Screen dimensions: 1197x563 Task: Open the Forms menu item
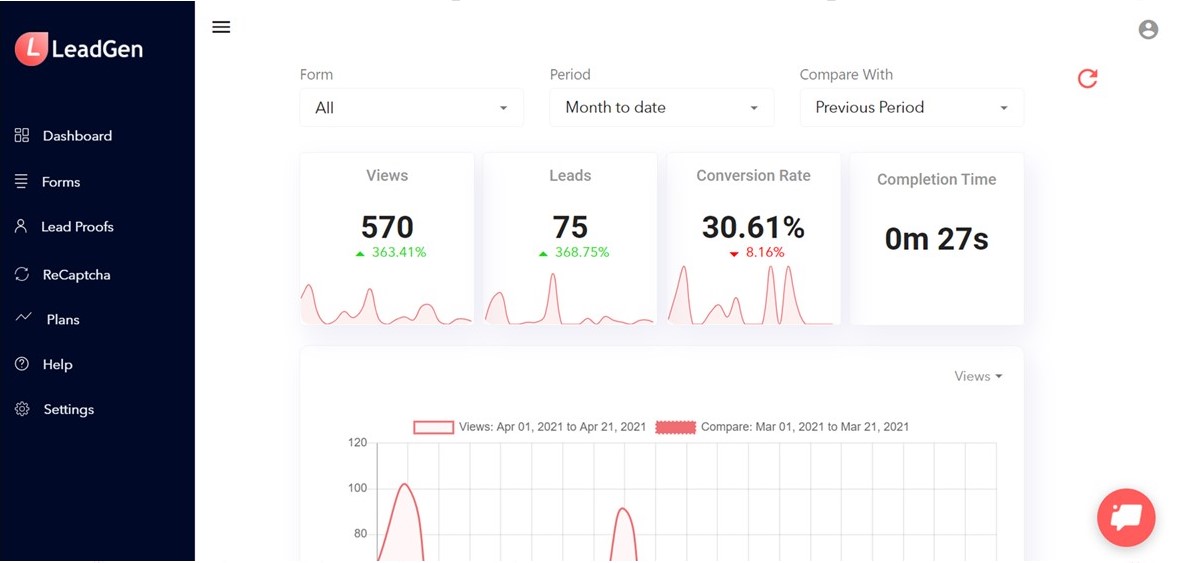(x=61, y=182)
